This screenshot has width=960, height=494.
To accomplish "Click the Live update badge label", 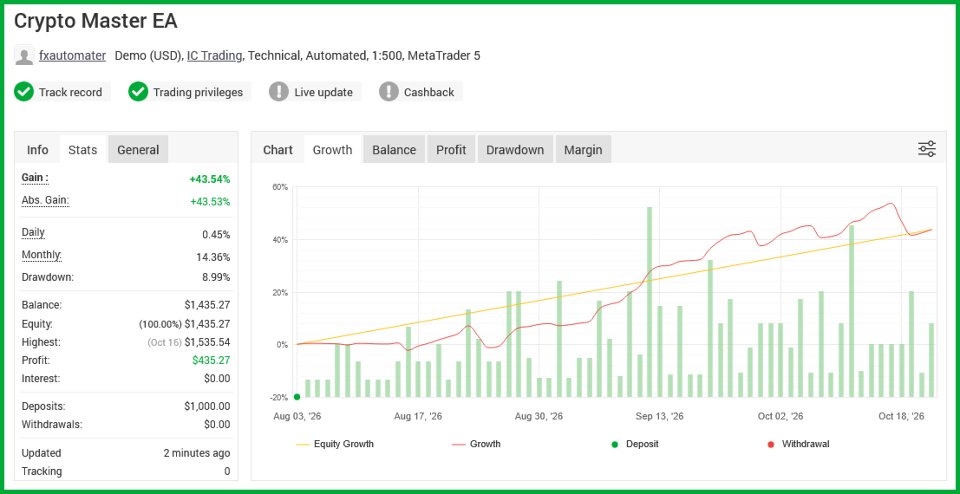I will pos(323,92).
